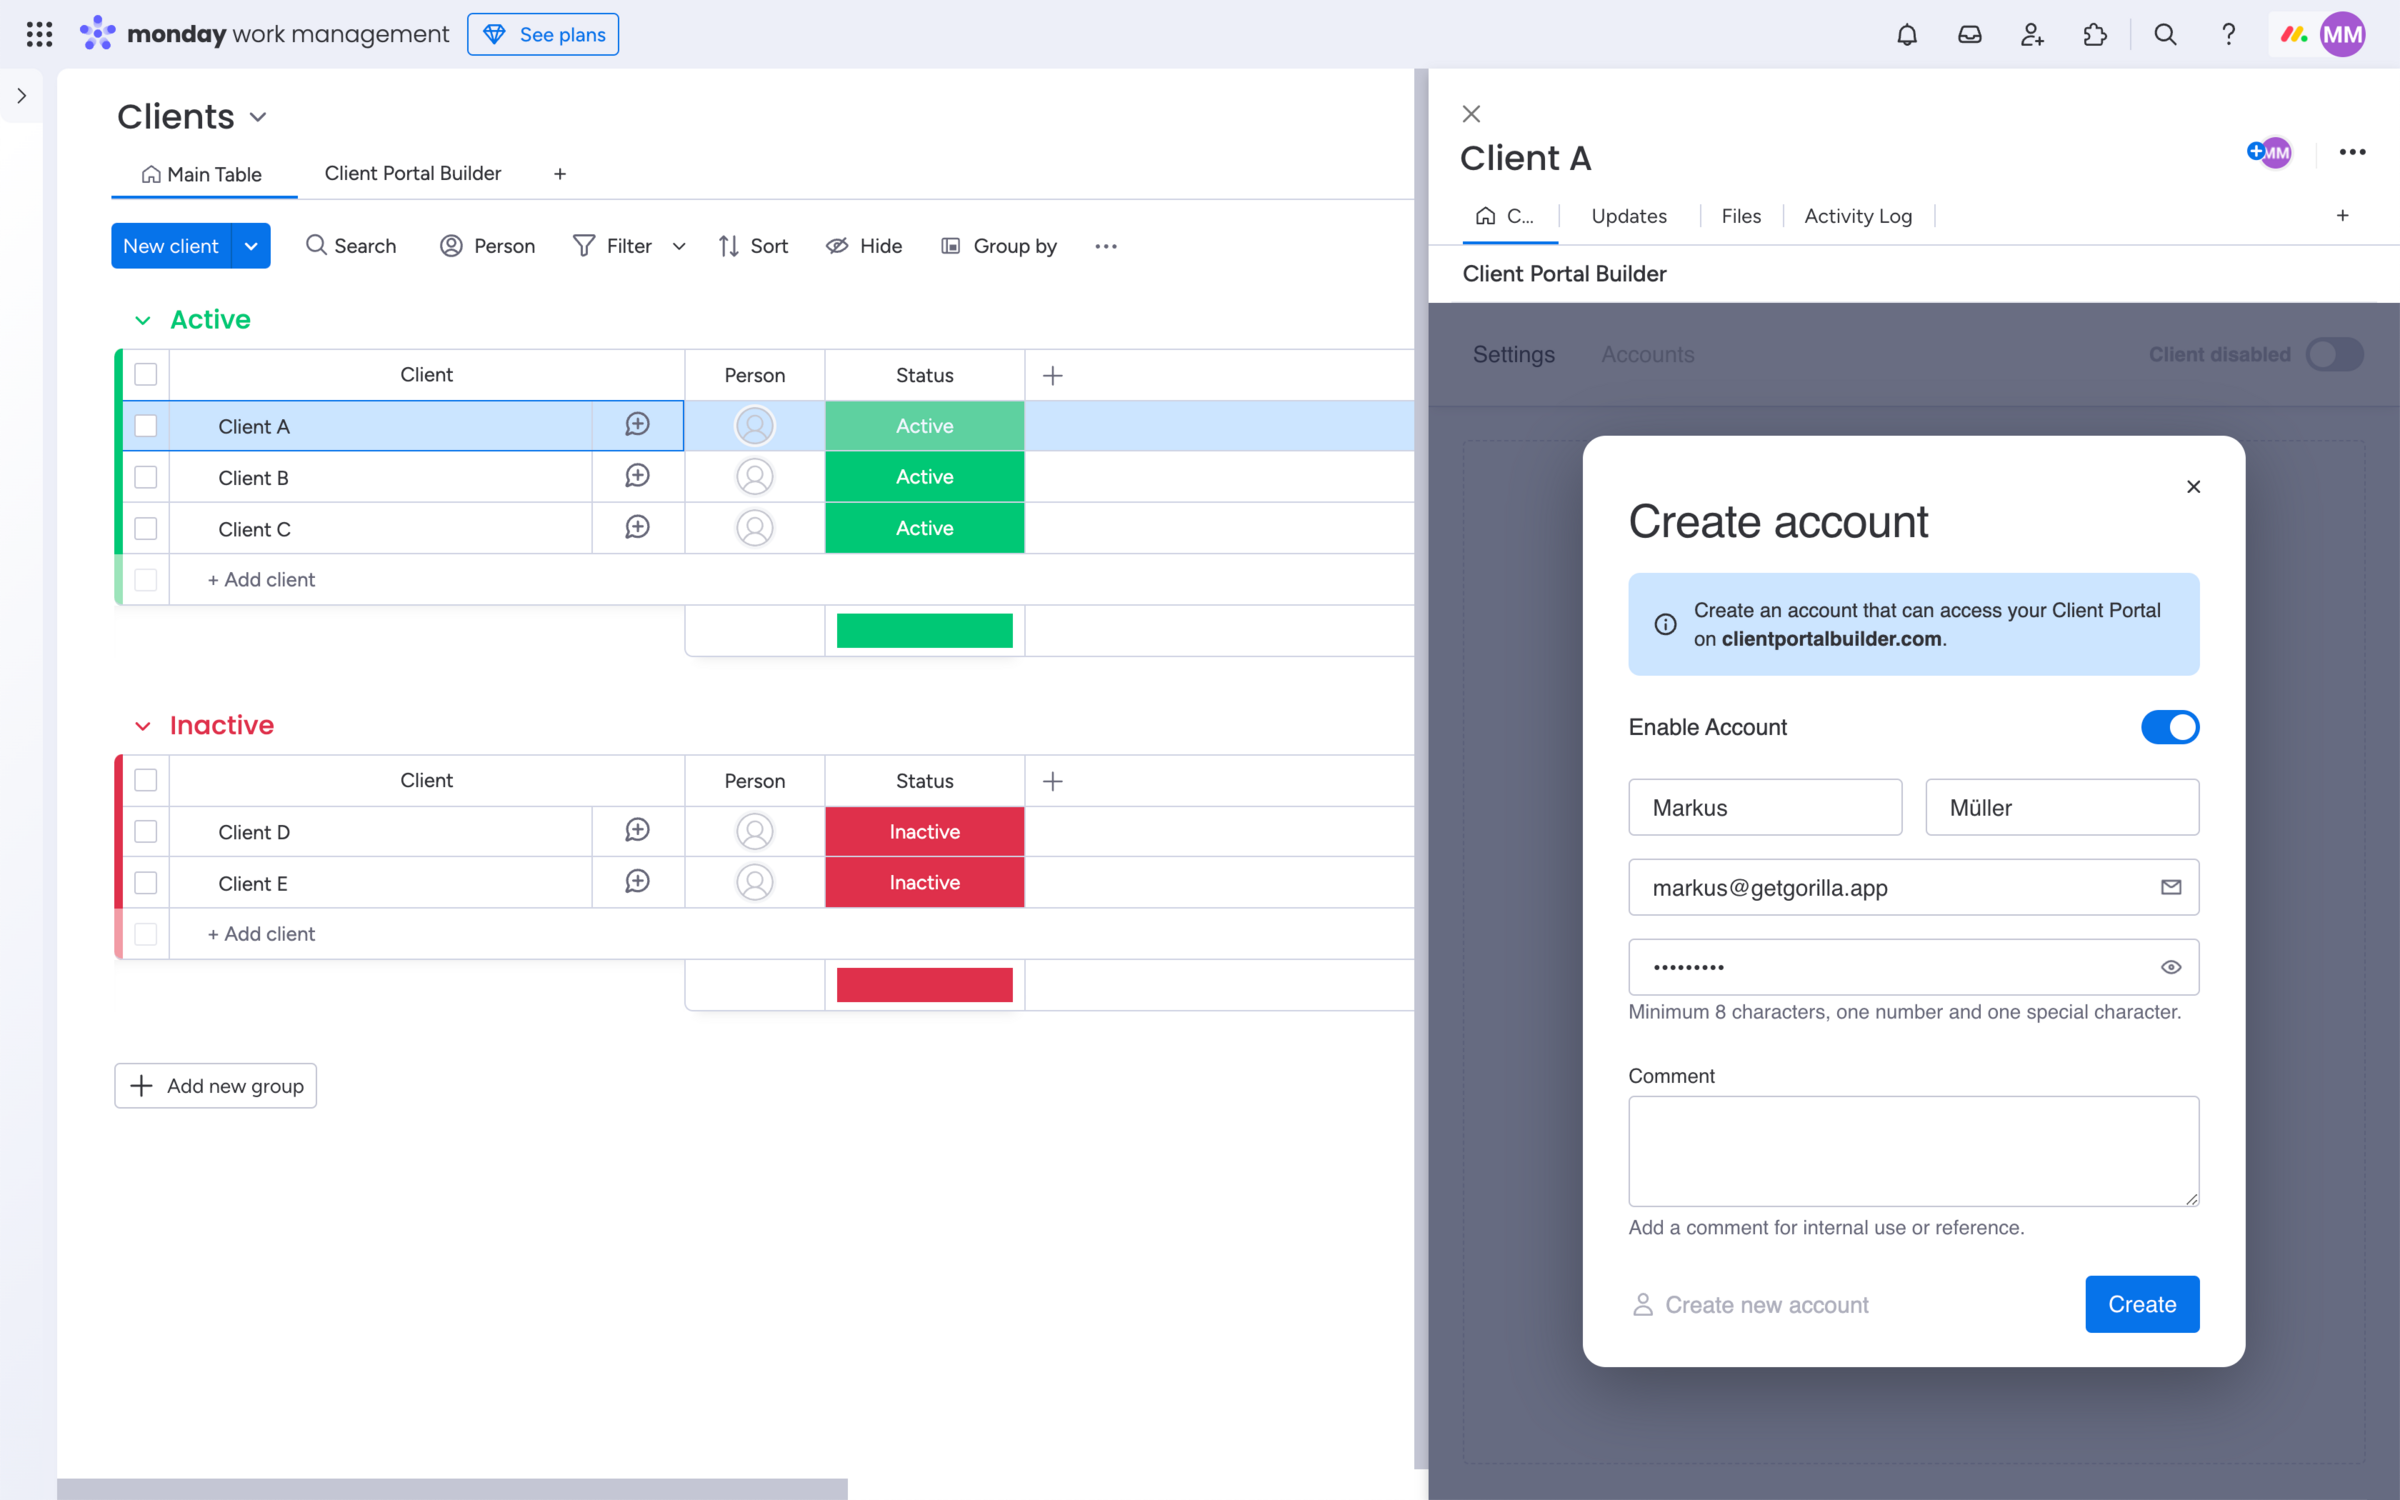The width and height of the screenshot is (2400, 1500).
Task: Open Client A item options menu
Action: [2352, 152]
